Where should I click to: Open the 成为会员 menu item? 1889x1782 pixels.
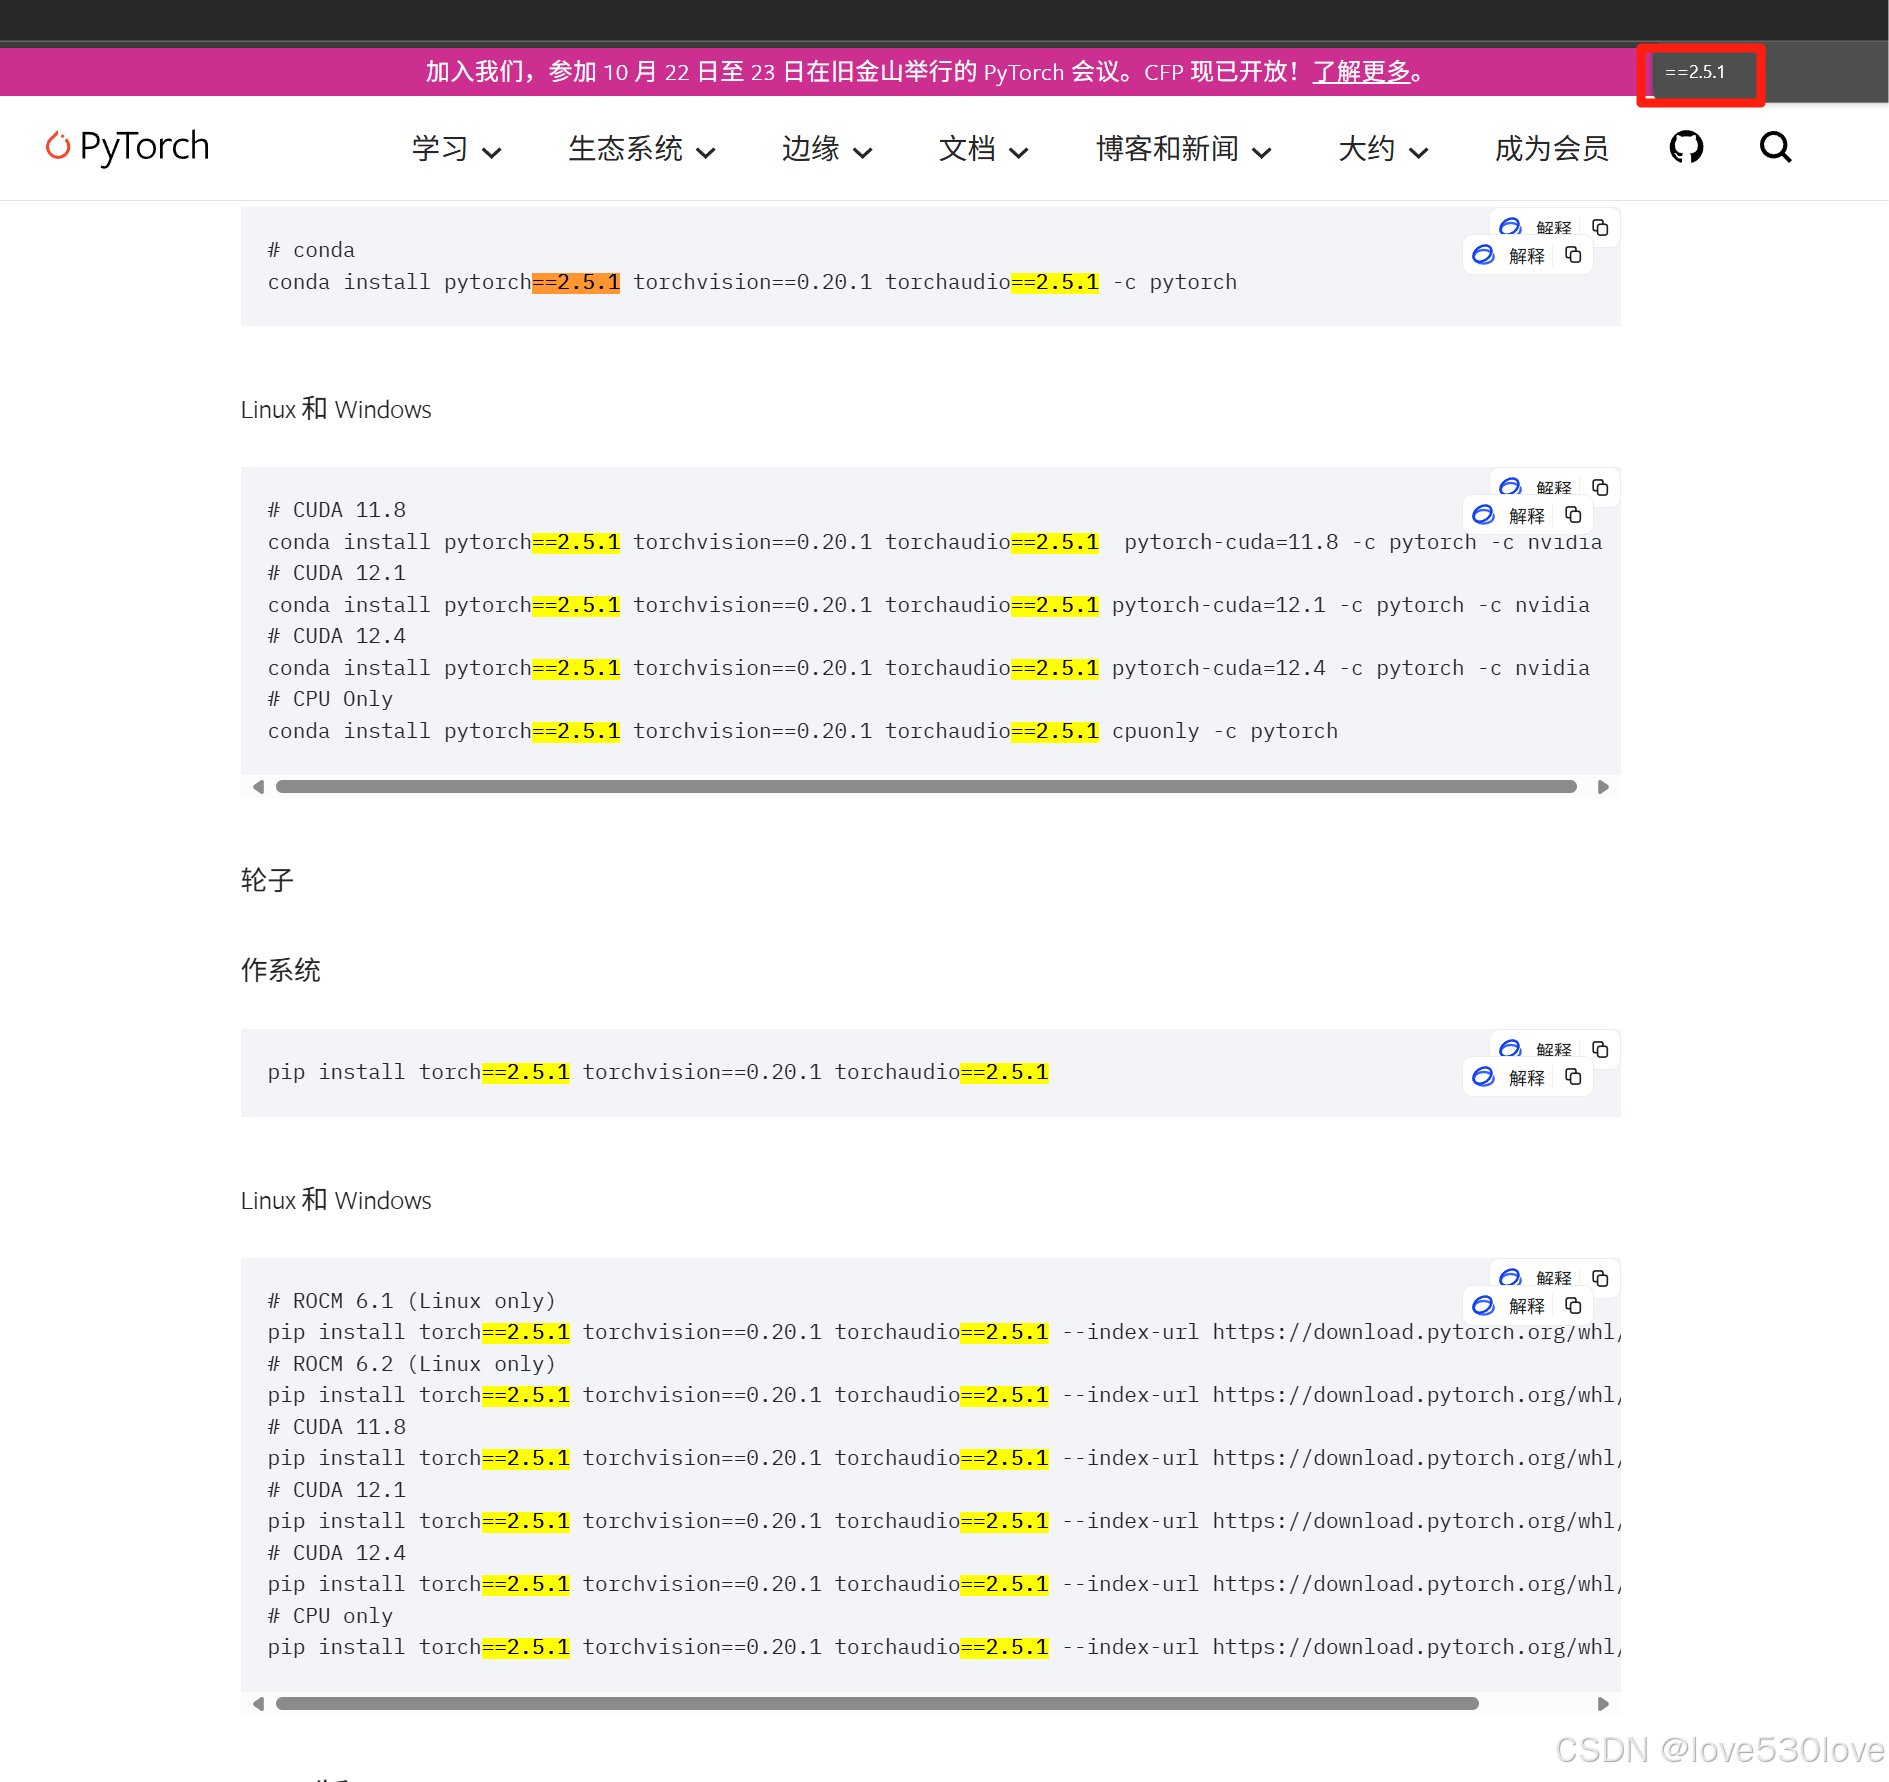pyautogui.click(x=1551, y=149)
